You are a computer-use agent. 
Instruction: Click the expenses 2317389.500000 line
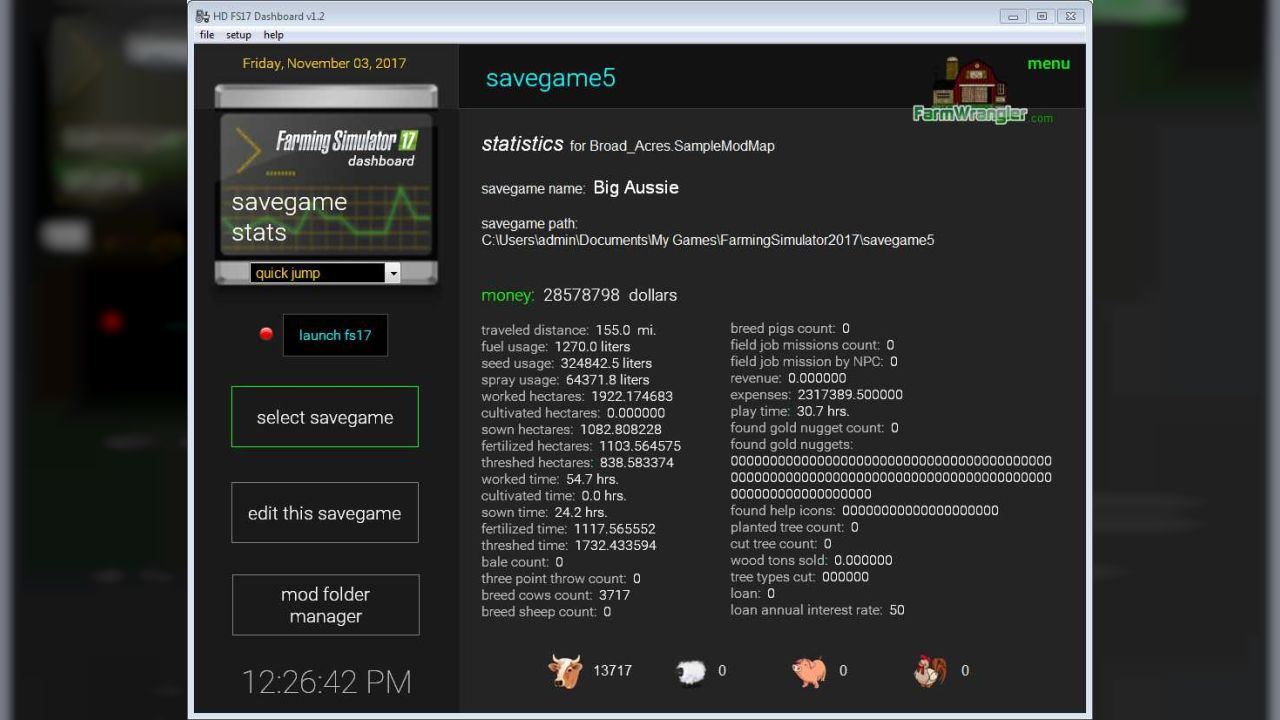[816, 394]
